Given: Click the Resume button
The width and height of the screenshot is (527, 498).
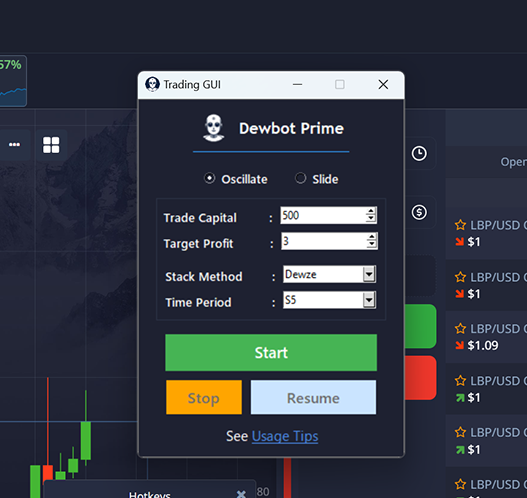Looking at the screenshot, I should tap(313, 397).
